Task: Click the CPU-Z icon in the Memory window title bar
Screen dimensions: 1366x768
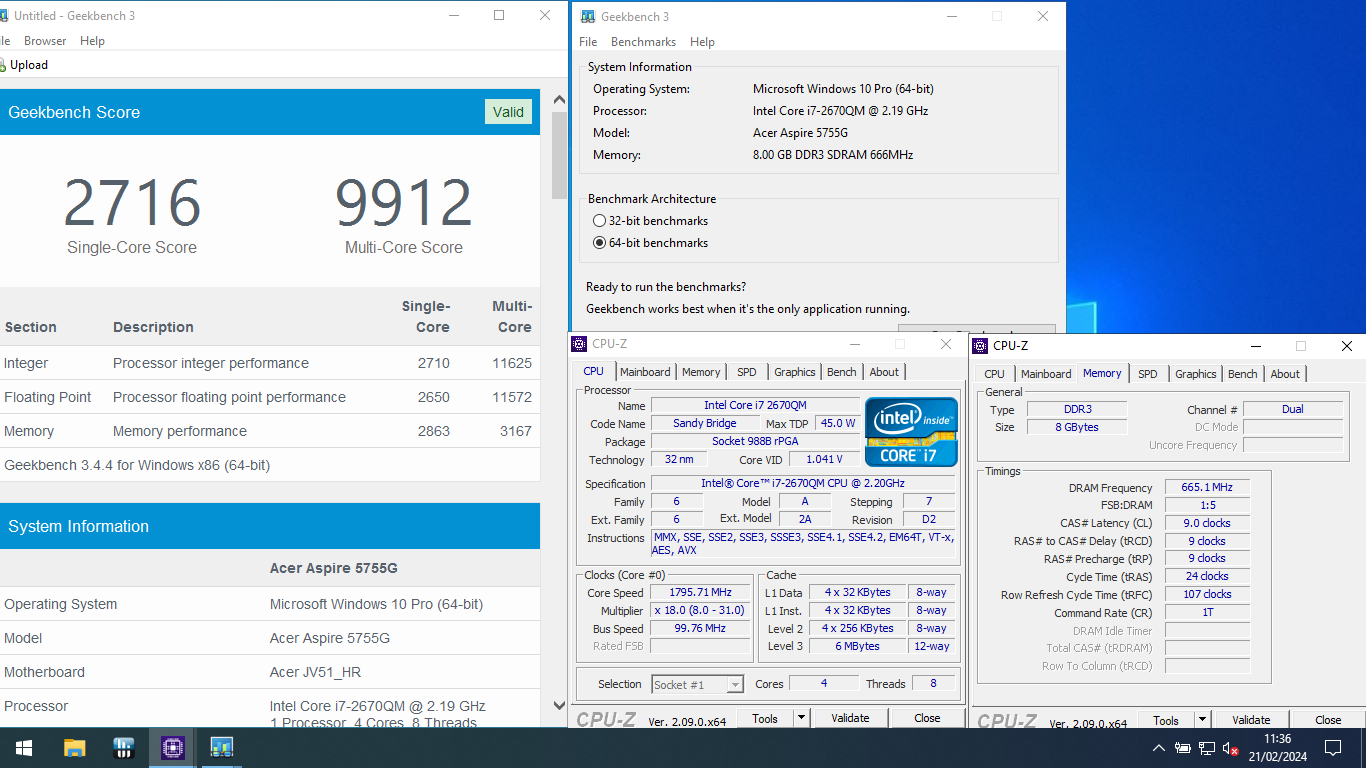Action: click(x=980, y=346)
